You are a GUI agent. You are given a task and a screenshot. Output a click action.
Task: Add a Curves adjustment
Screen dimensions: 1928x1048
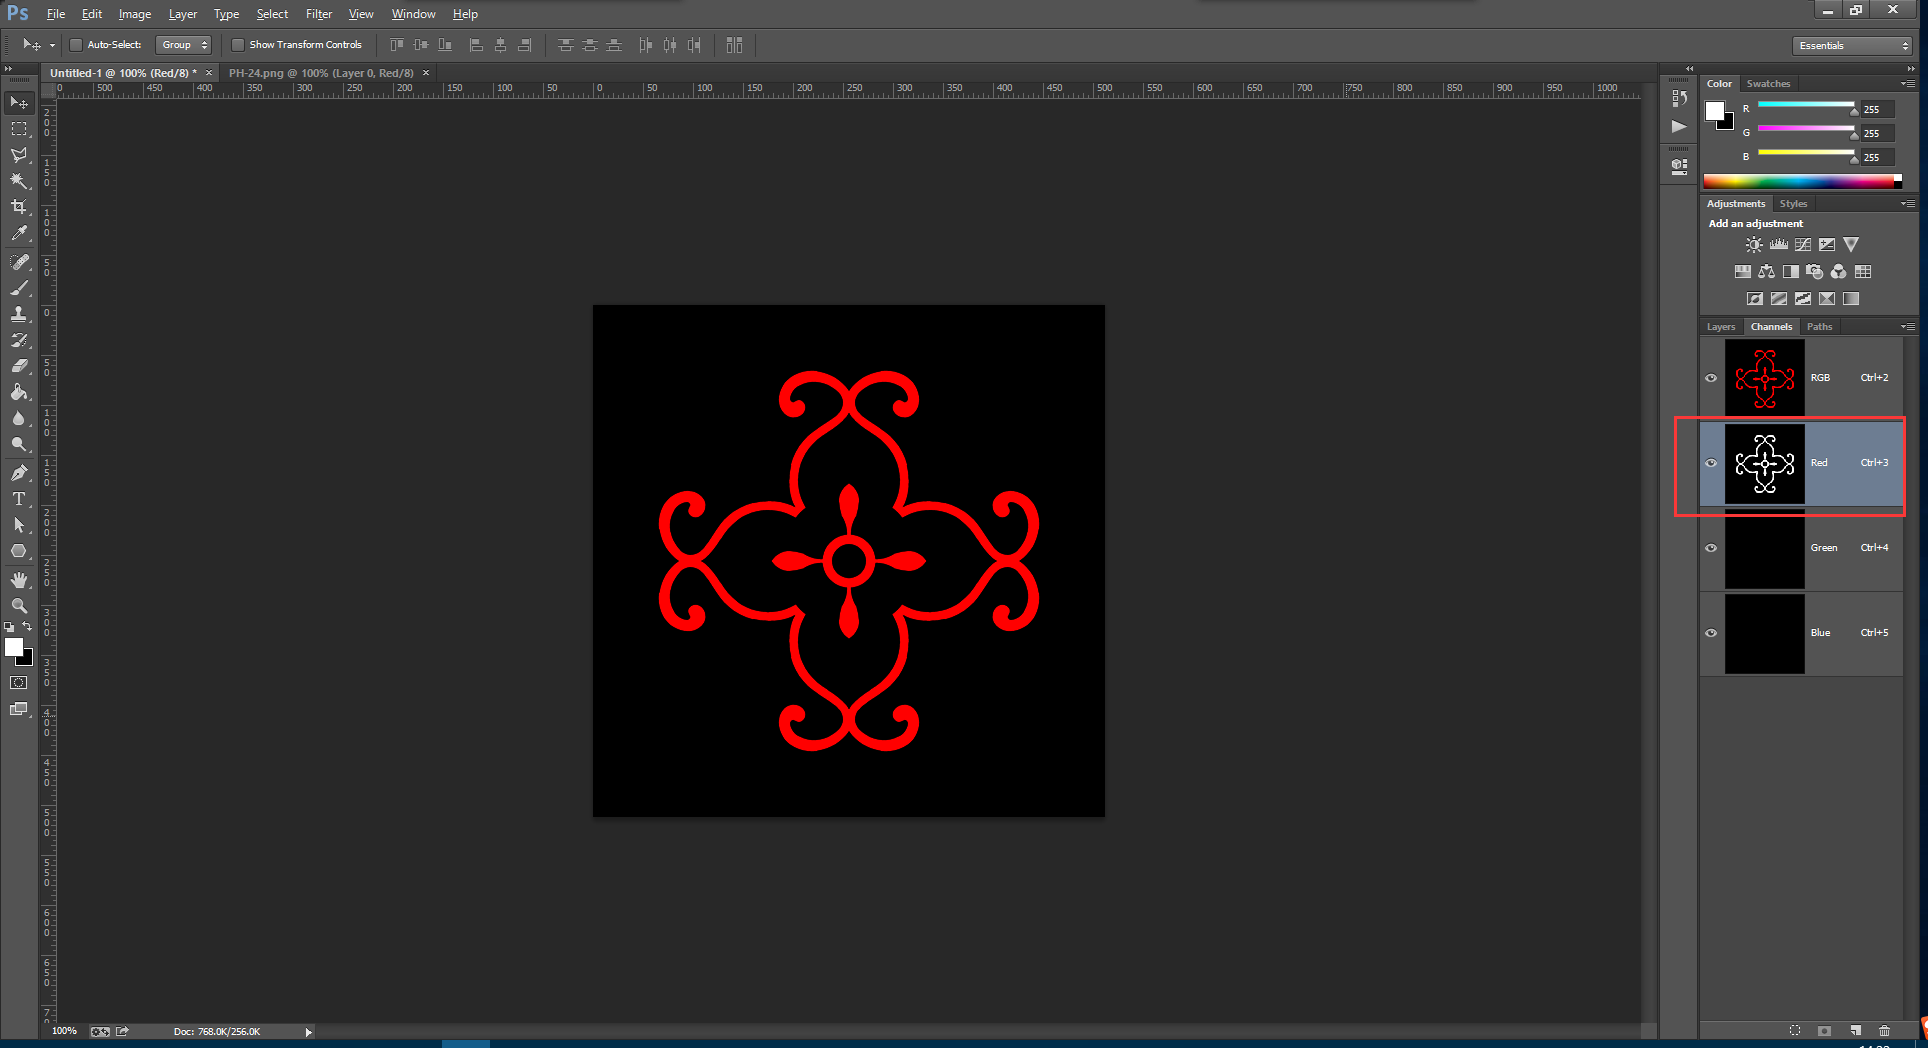(x=1803, y=245)
